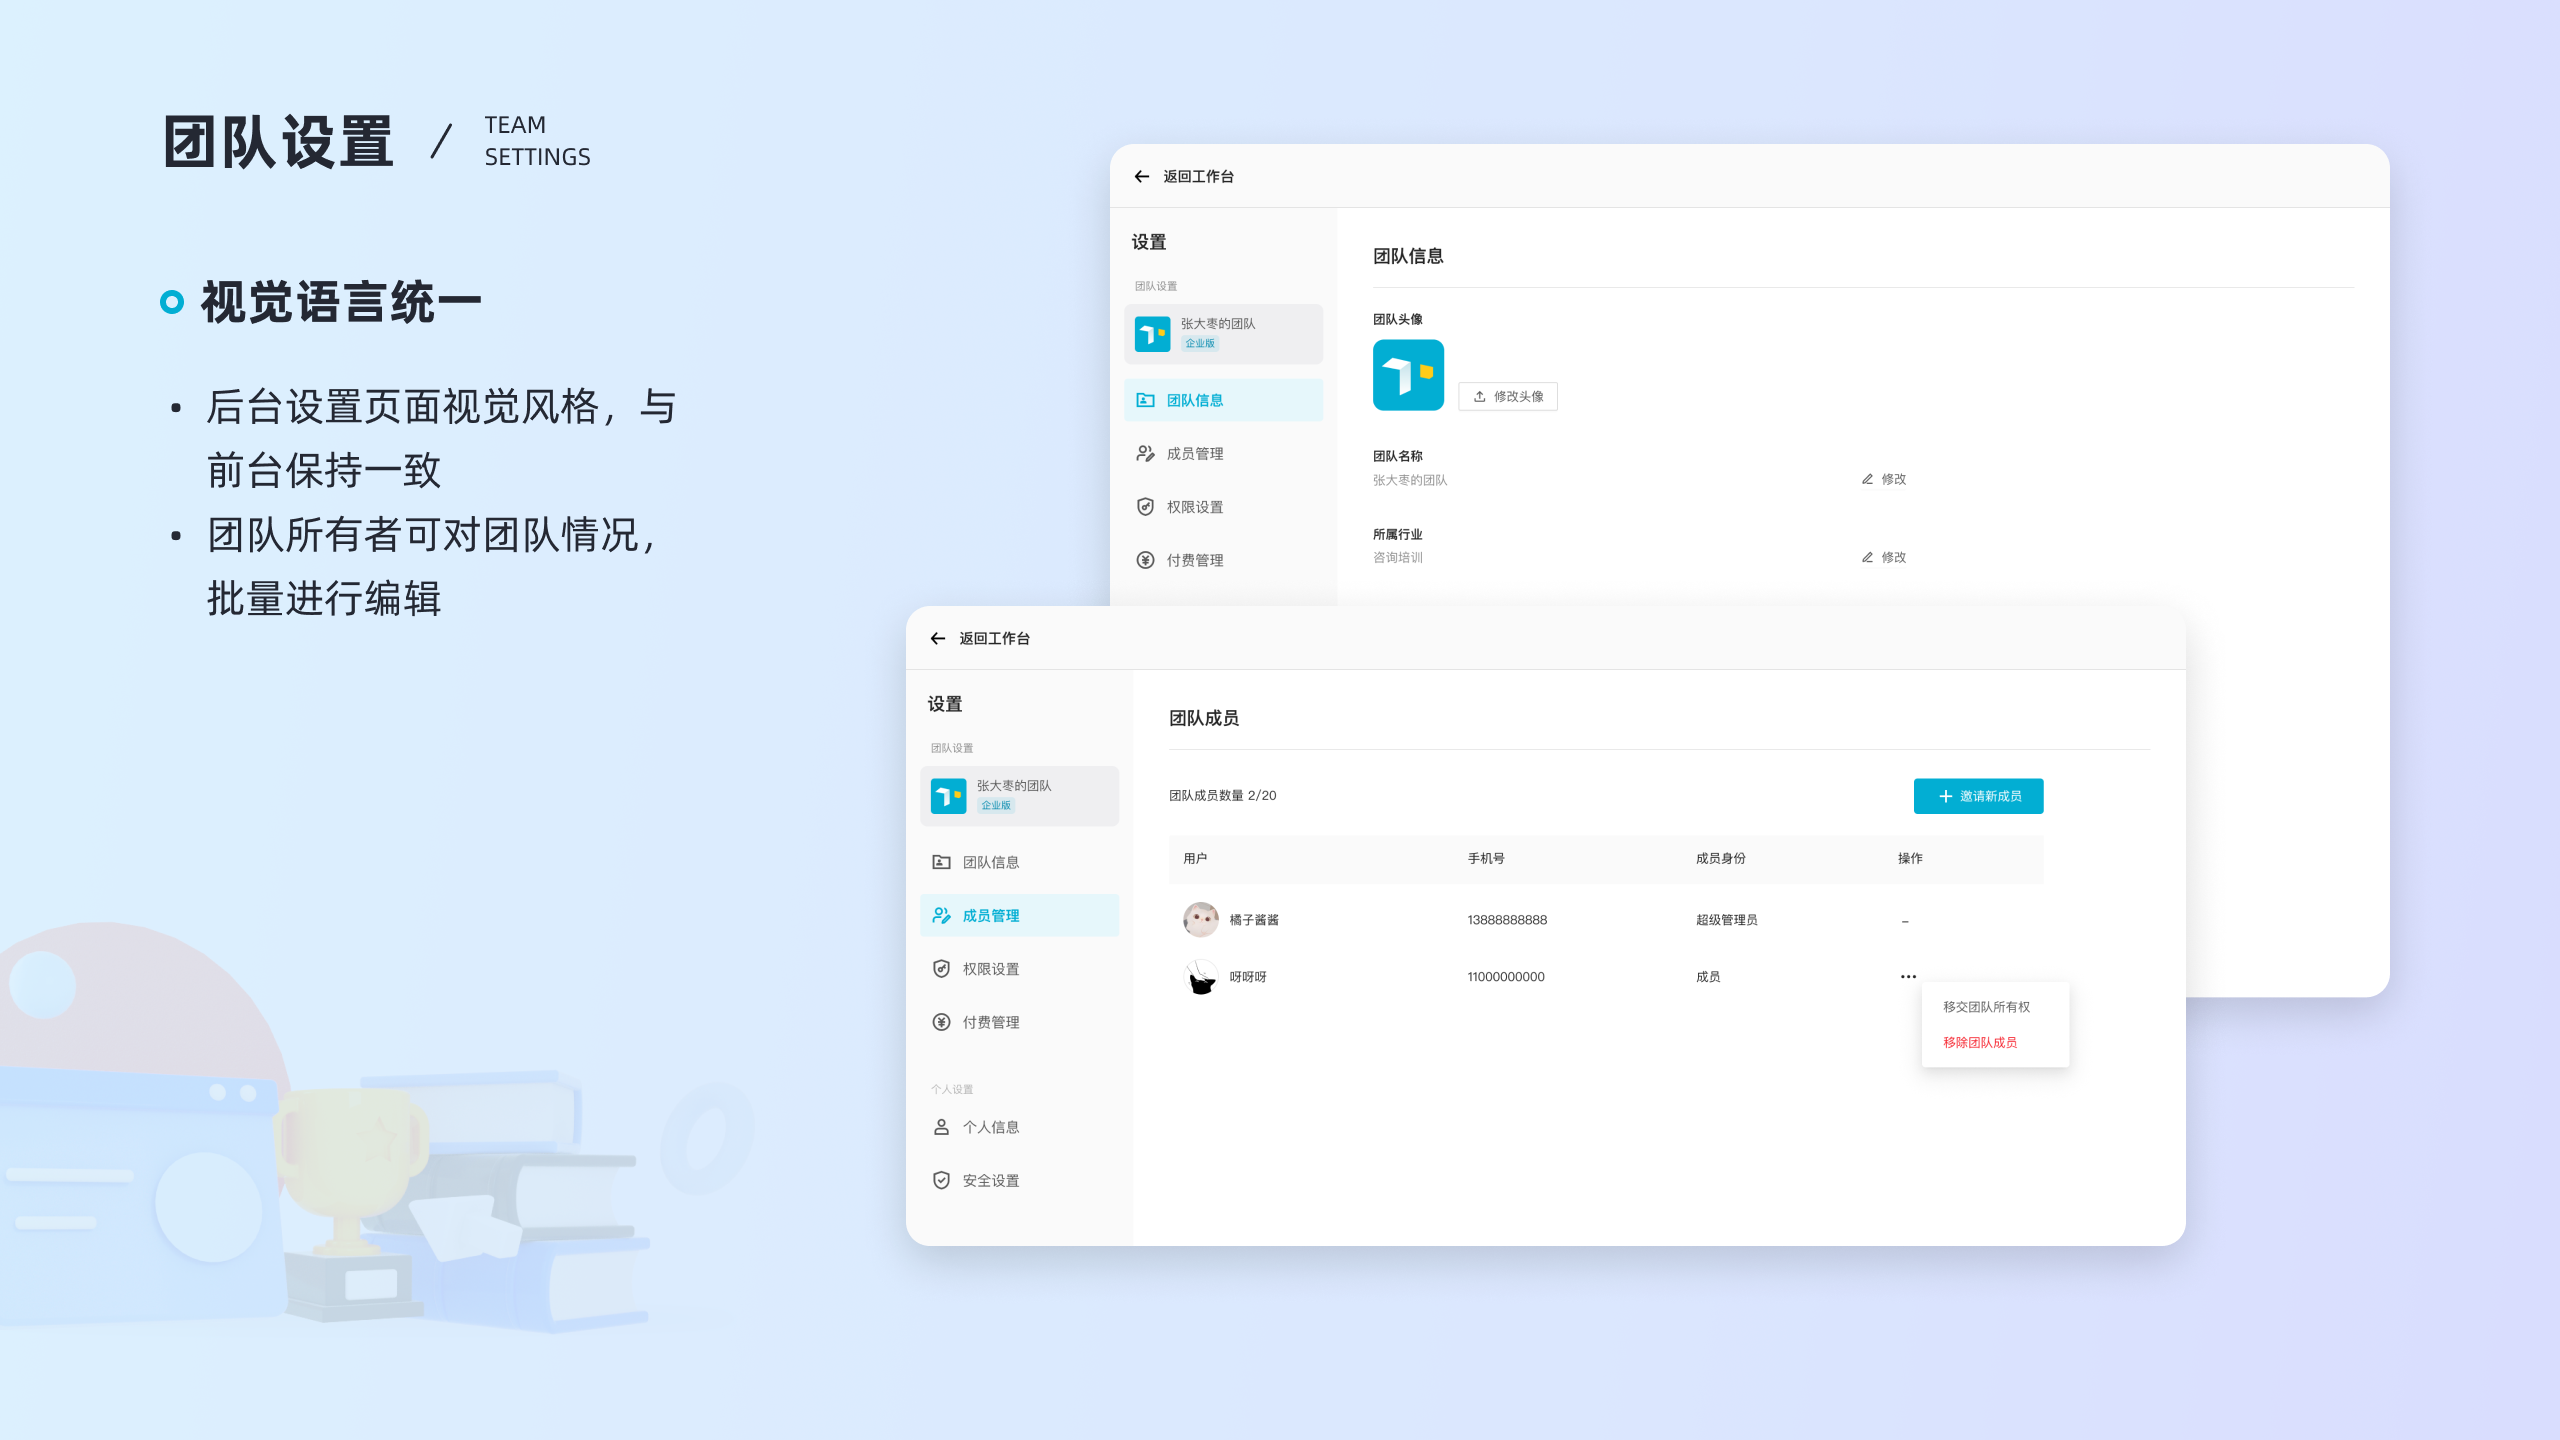Click plus icon on invite button
The width and height of the screenshot is (2560, 1440).
1945,796
